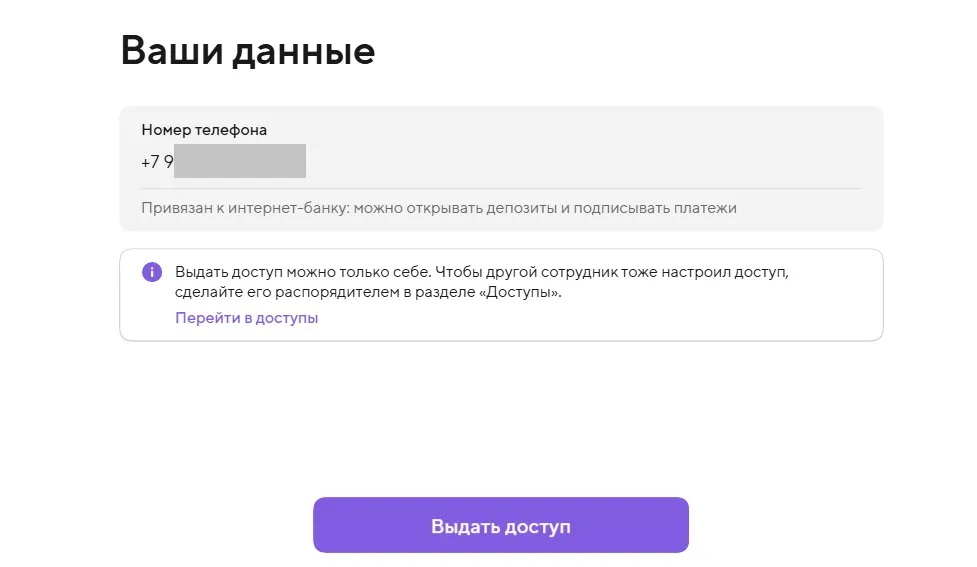Click the purple info icon

click(151, 272)
